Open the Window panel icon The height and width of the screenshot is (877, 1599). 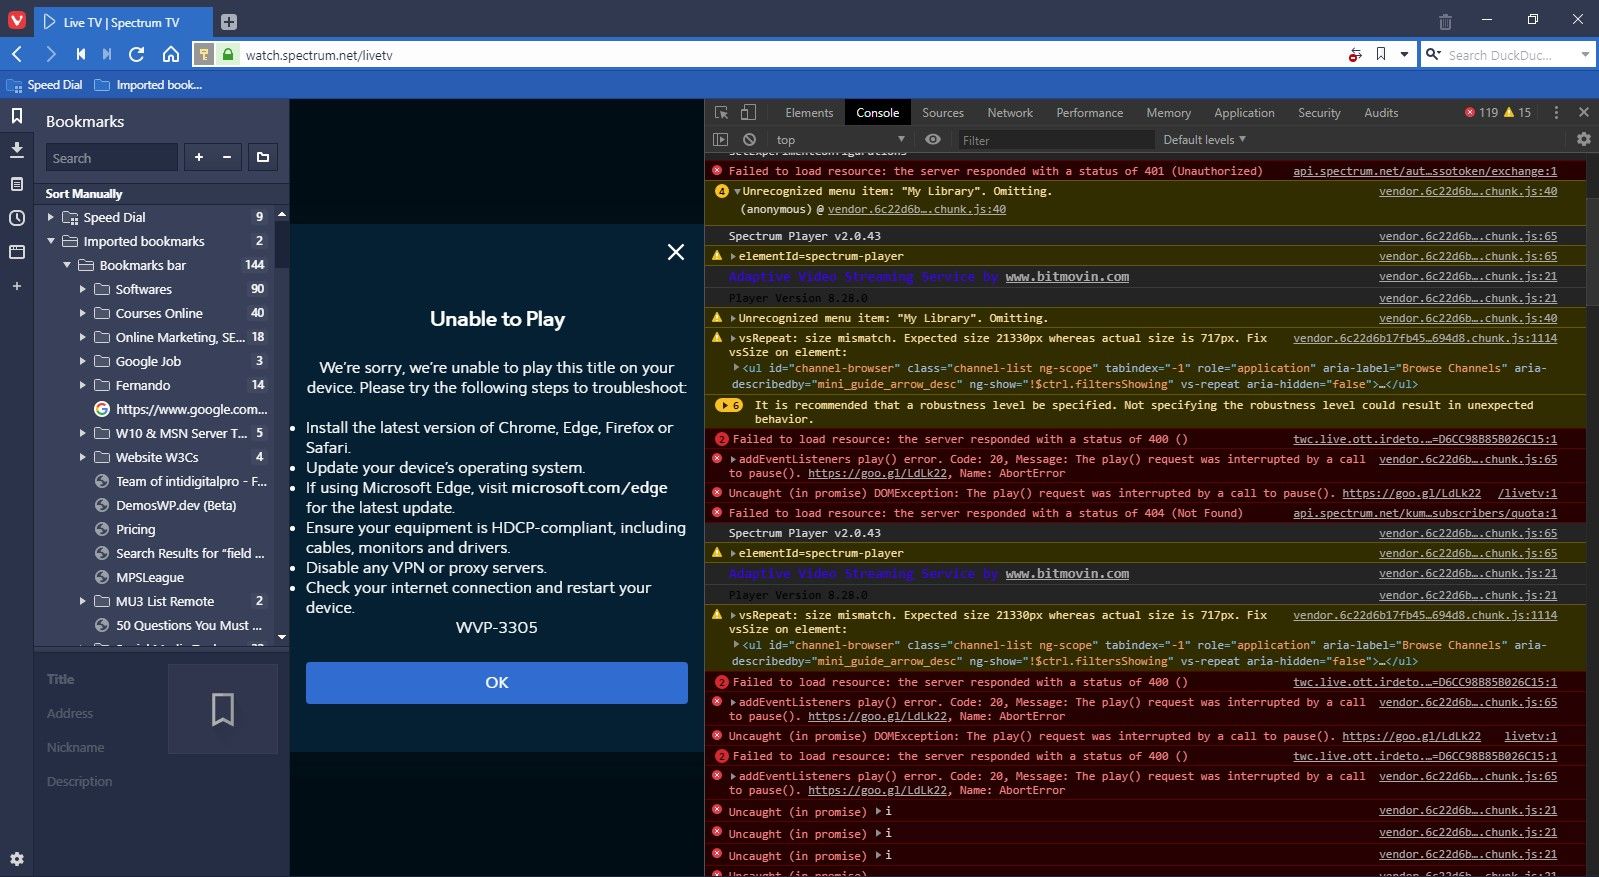[x=17, y=252]
